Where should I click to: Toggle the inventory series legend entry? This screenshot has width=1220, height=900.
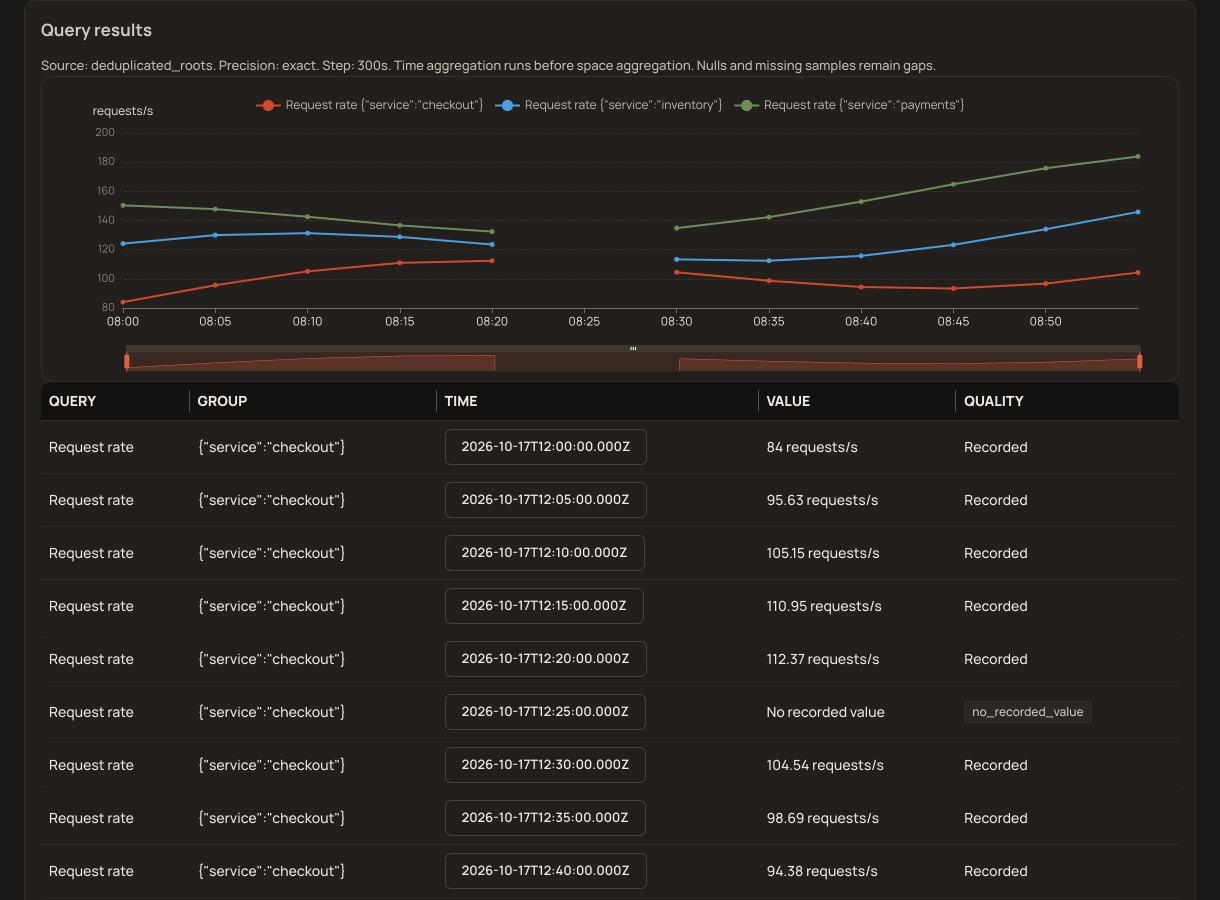click(609, 105)
